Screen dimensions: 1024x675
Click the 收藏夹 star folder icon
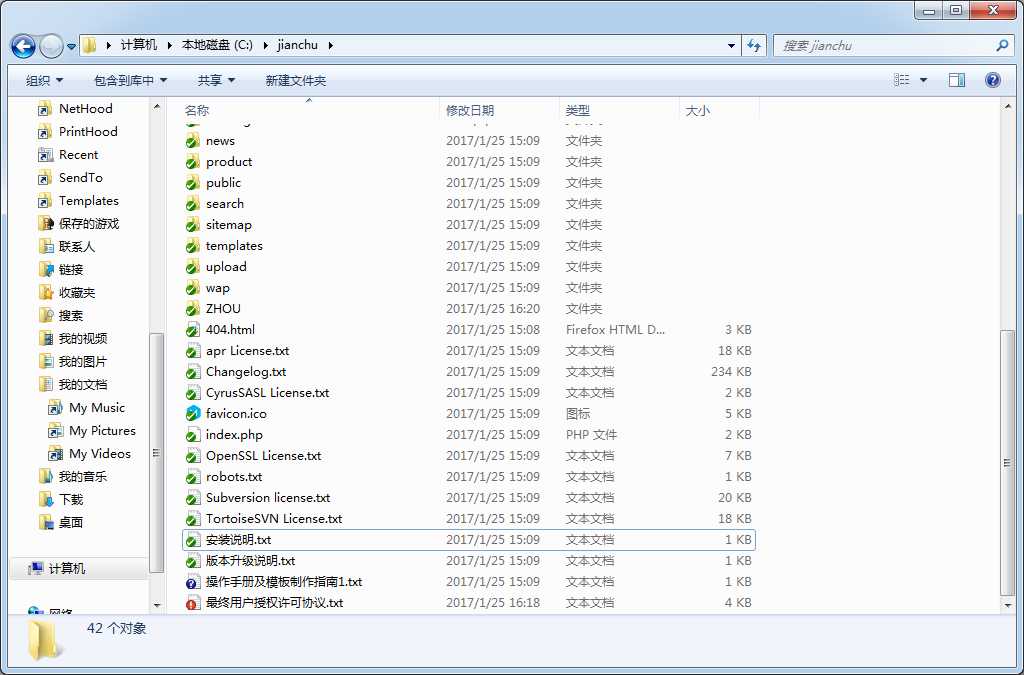click(x=45, y=292)
